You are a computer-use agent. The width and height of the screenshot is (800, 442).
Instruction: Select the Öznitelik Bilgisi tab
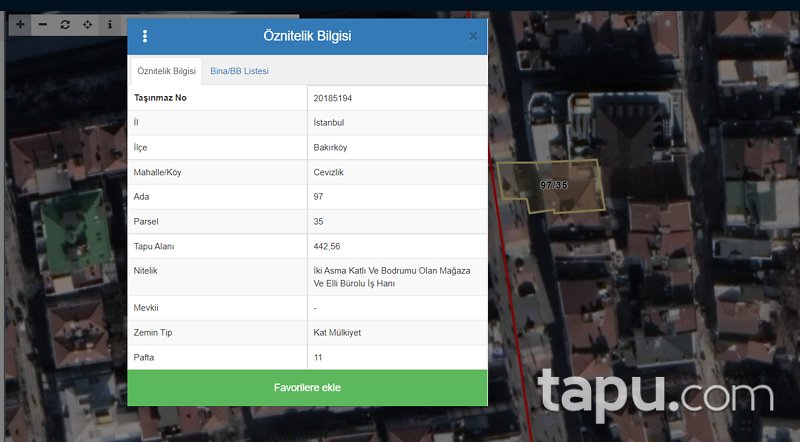tap(166, 71)
